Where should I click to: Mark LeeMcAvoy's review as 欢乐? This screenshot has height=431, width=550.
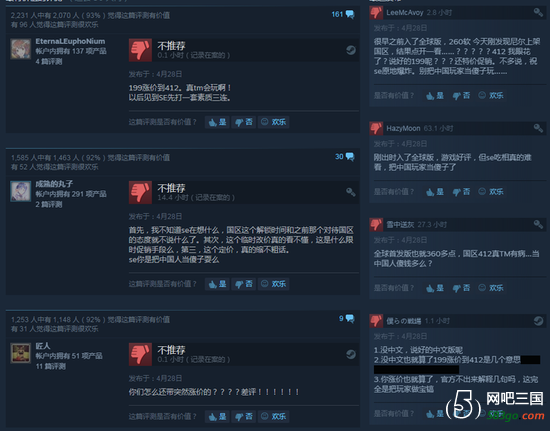click(x=491, y=95)
